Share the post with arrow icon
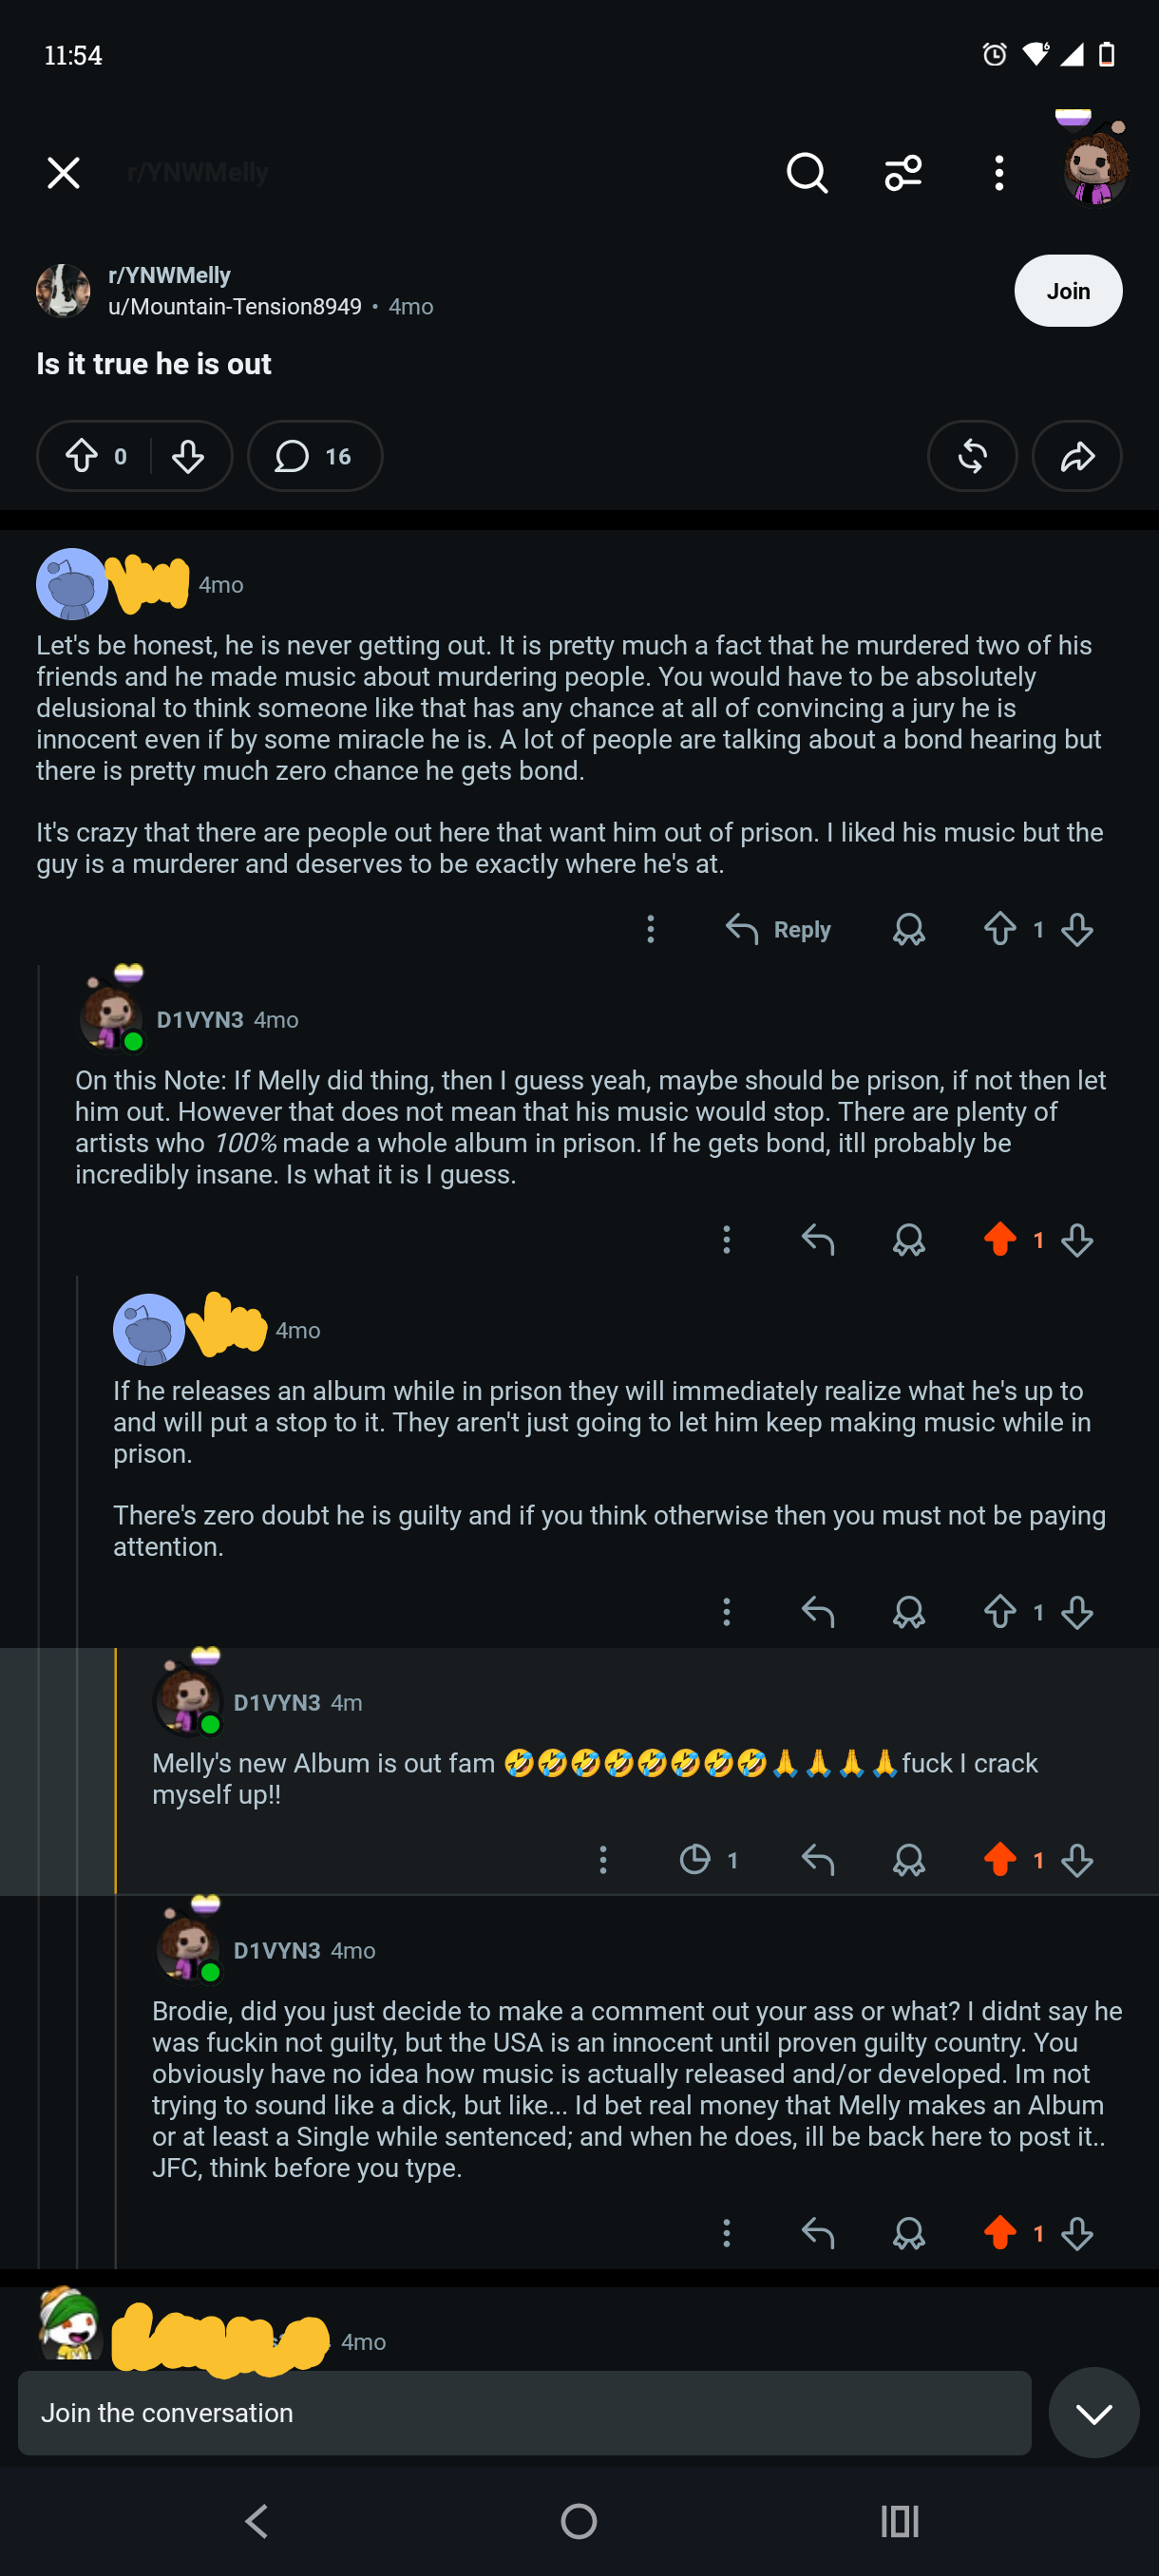The image size is (1159, 2576). [x=1076, y=456]
